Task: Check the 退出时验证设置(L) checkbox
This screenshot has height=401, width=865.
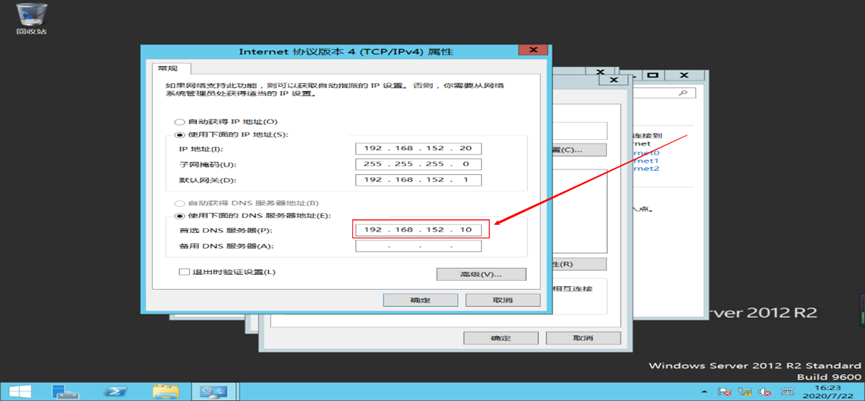Action: click(183, 272)
